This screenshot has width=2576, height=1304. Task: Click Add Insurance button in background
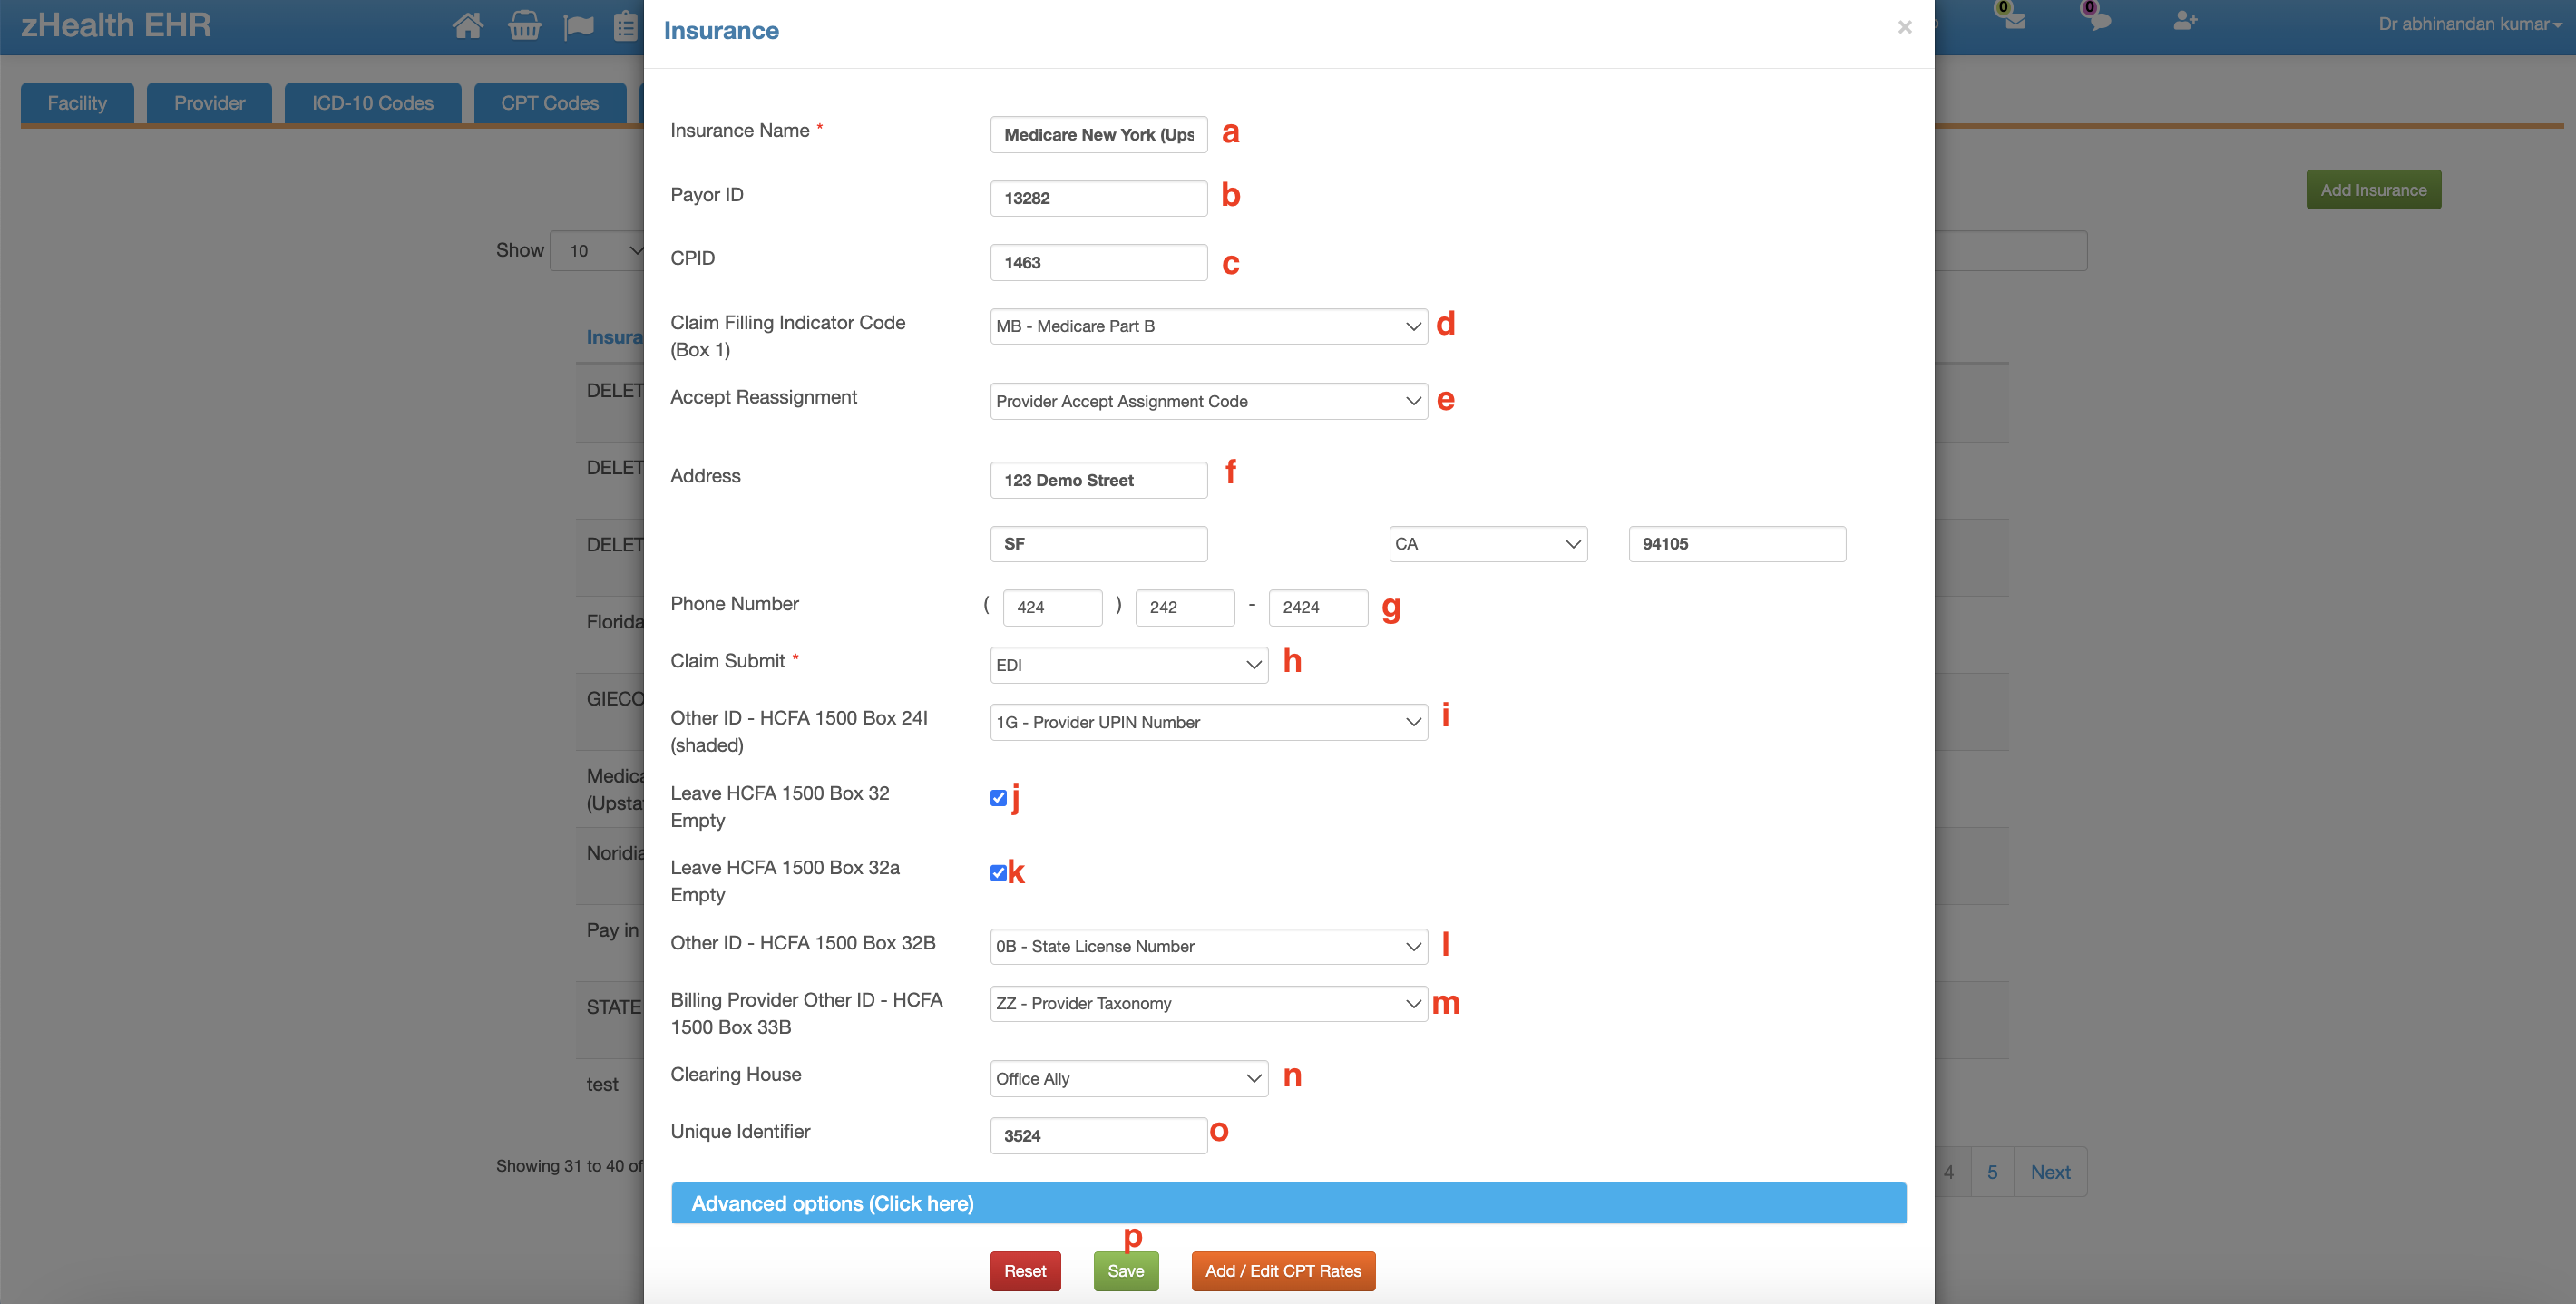pos(2373,190)
